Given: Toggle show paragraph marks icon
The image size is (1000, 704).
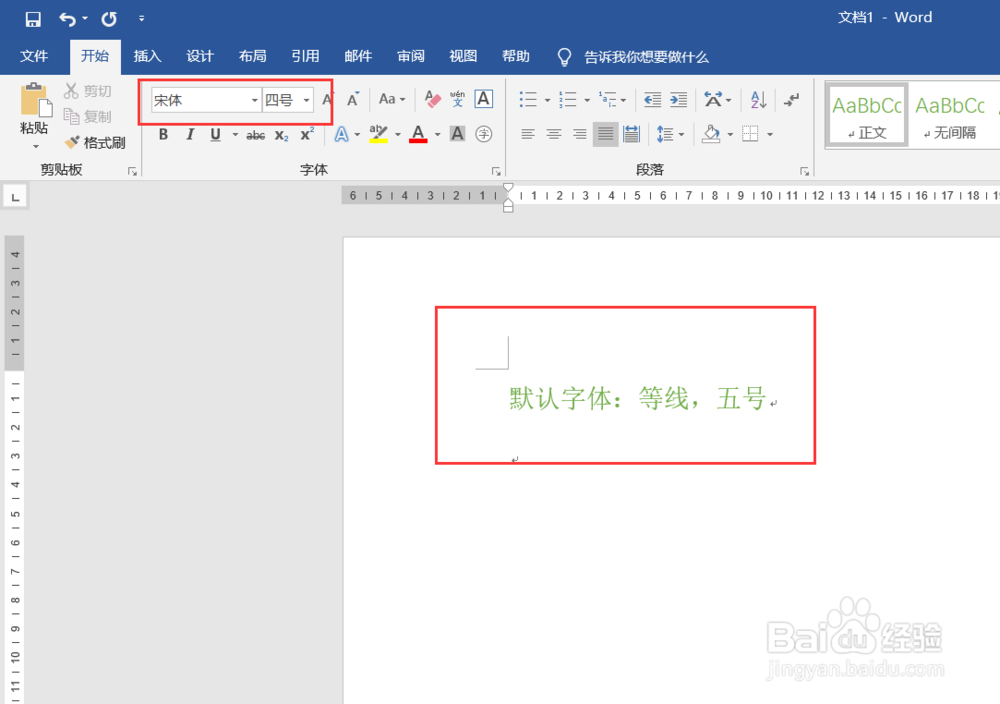Looking at the screenshot, I should tap(791, 99).
